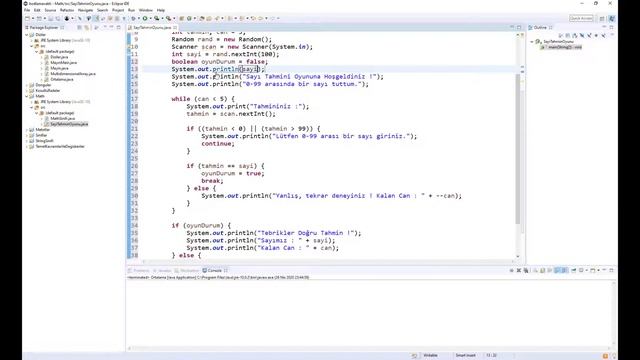
Task: Expand the Donguler project node
Action: [27, 85]
